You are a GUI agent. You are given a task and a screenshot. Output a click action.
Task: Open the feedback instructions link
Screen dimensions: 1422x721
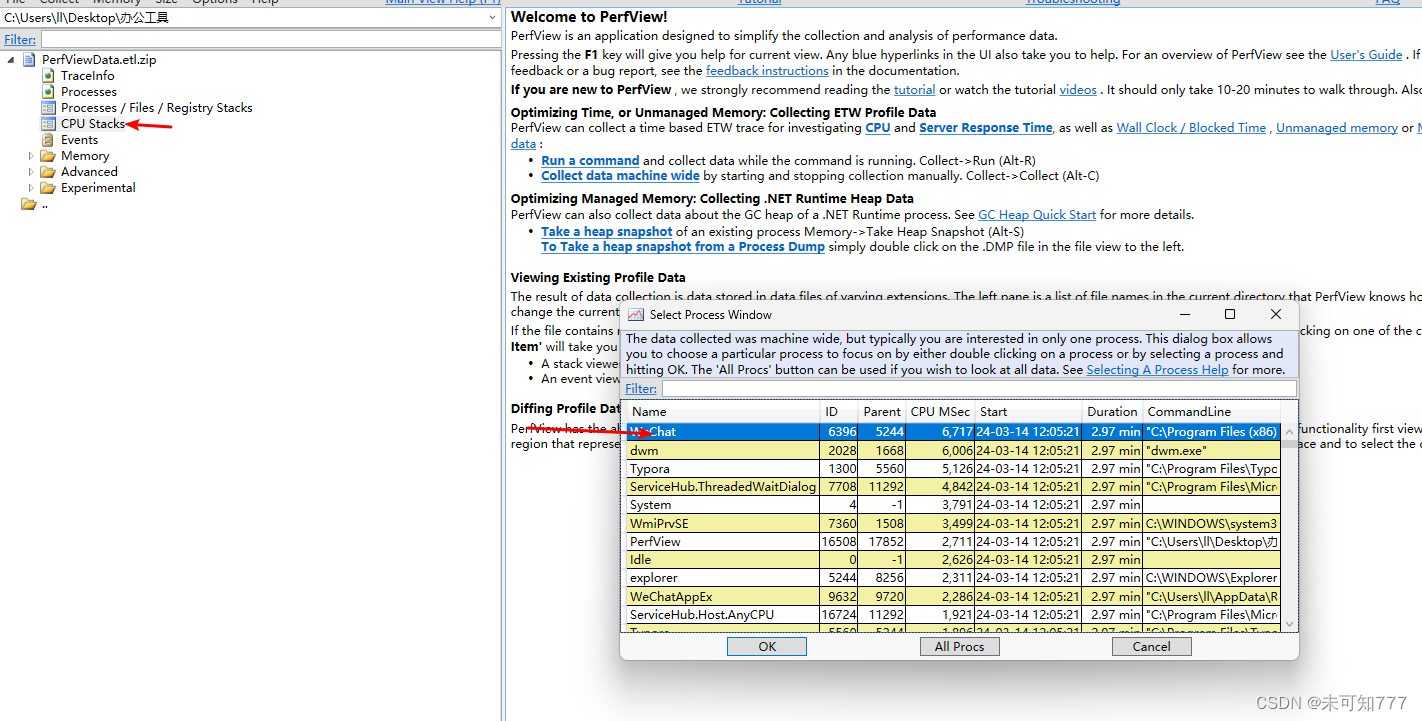tap(767, 71)
